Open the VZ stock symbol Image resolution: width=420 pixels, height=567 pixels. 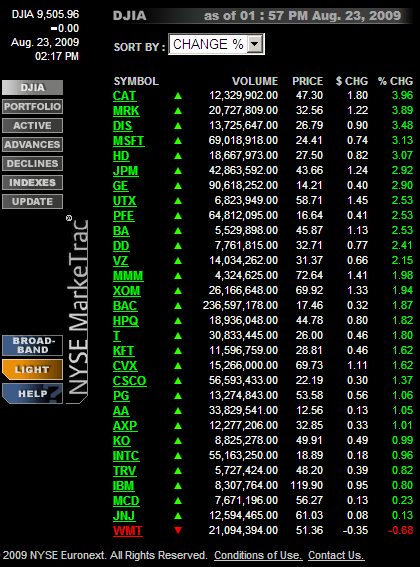coord(120,261)
